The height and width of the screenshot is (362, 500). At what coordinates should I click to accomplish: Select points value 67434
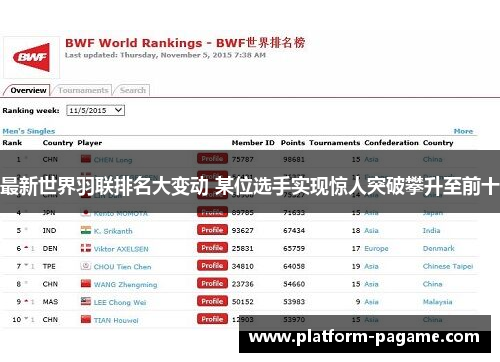pos(294,230)
